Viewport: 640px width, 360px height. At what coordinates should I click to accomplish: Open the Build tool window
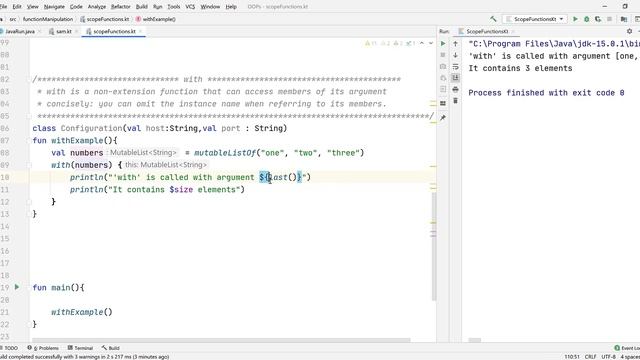click(111, 348)
